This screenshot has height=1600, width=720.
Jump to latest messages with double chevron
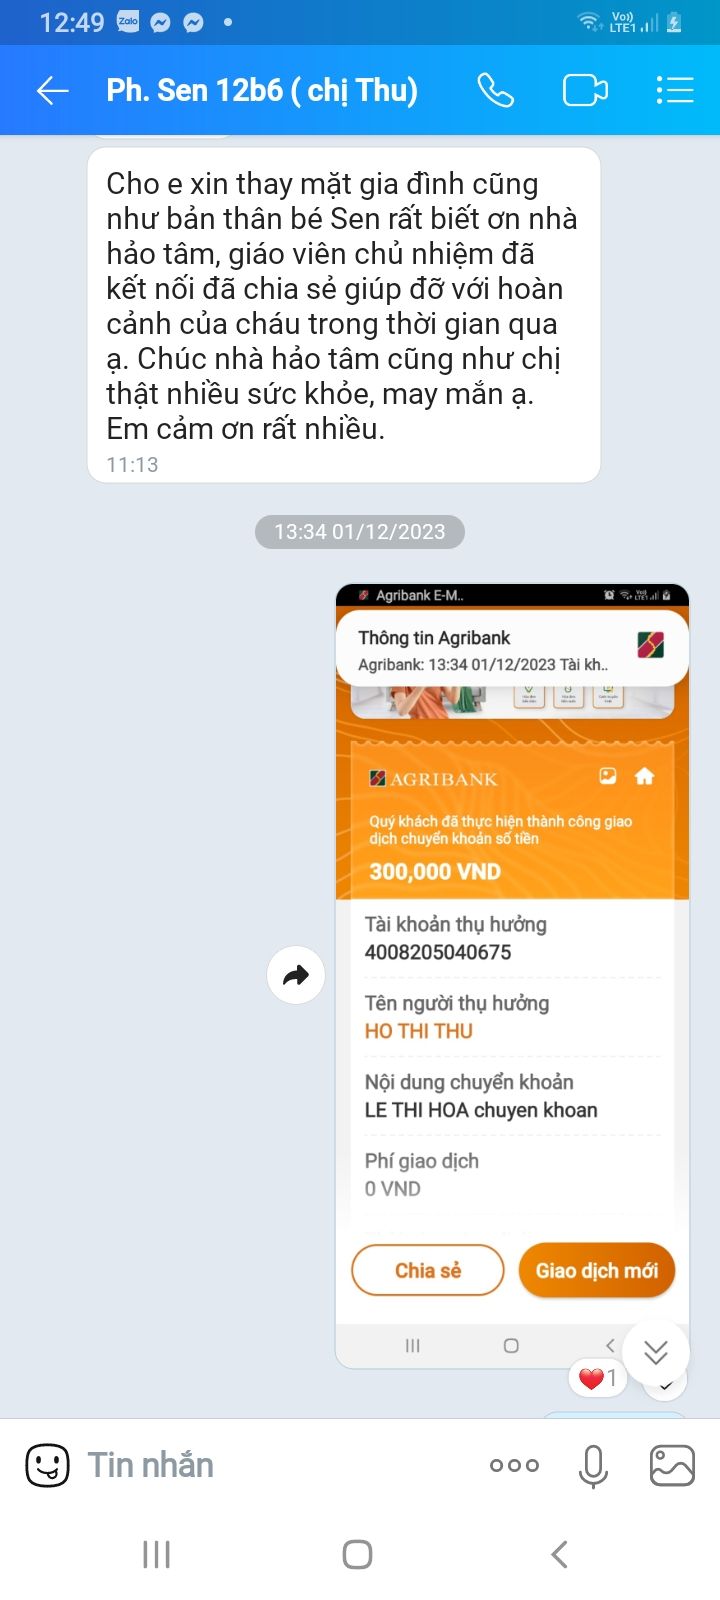[656, 1353]
